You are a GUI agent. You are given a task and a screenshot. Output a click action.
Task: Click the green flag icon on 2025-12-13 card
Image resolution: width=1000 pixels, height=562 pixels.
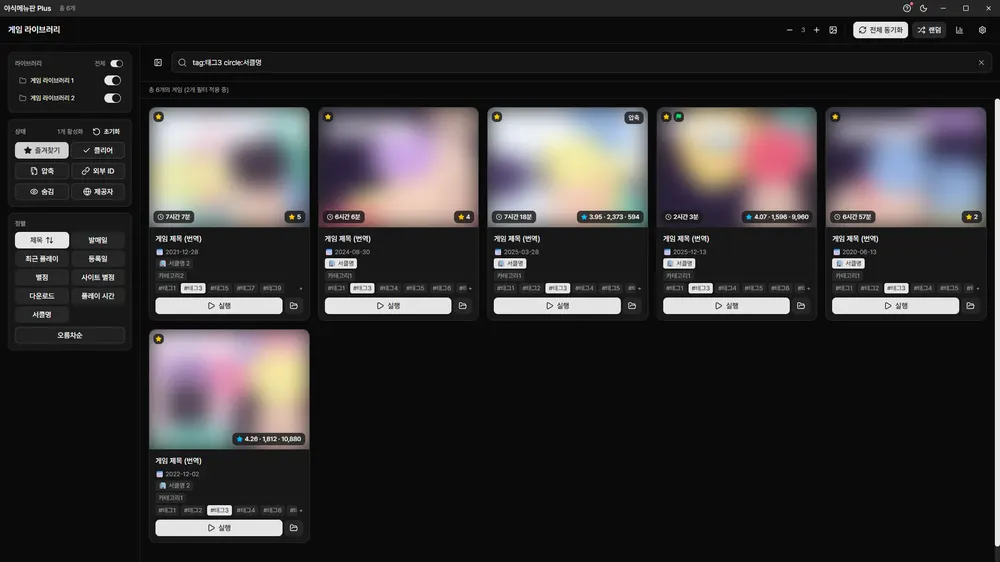click(679, 117)
